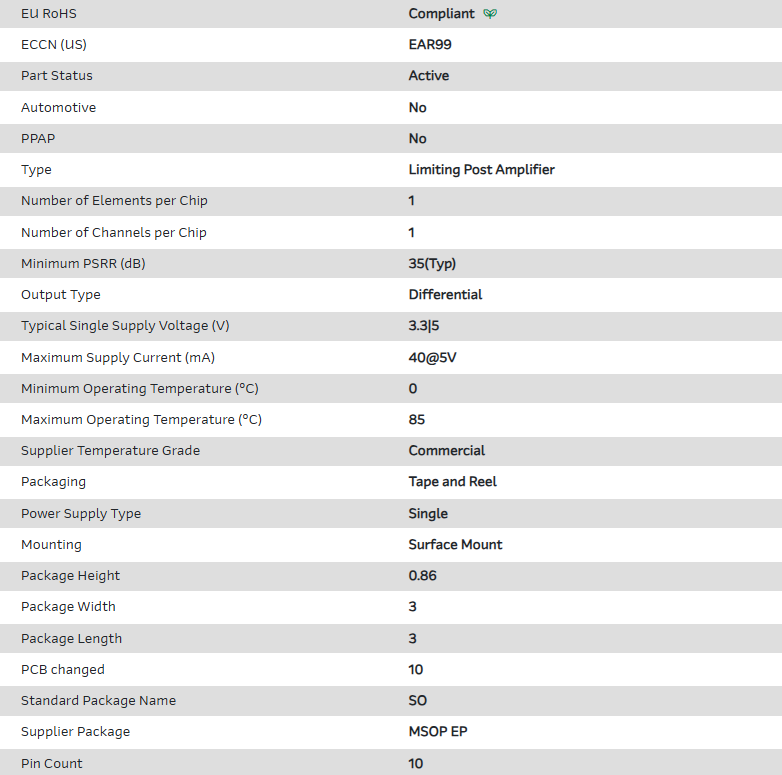Click the Commercial temperature grade value
This screenshot has width=782, height=775.
pos(447,451)
